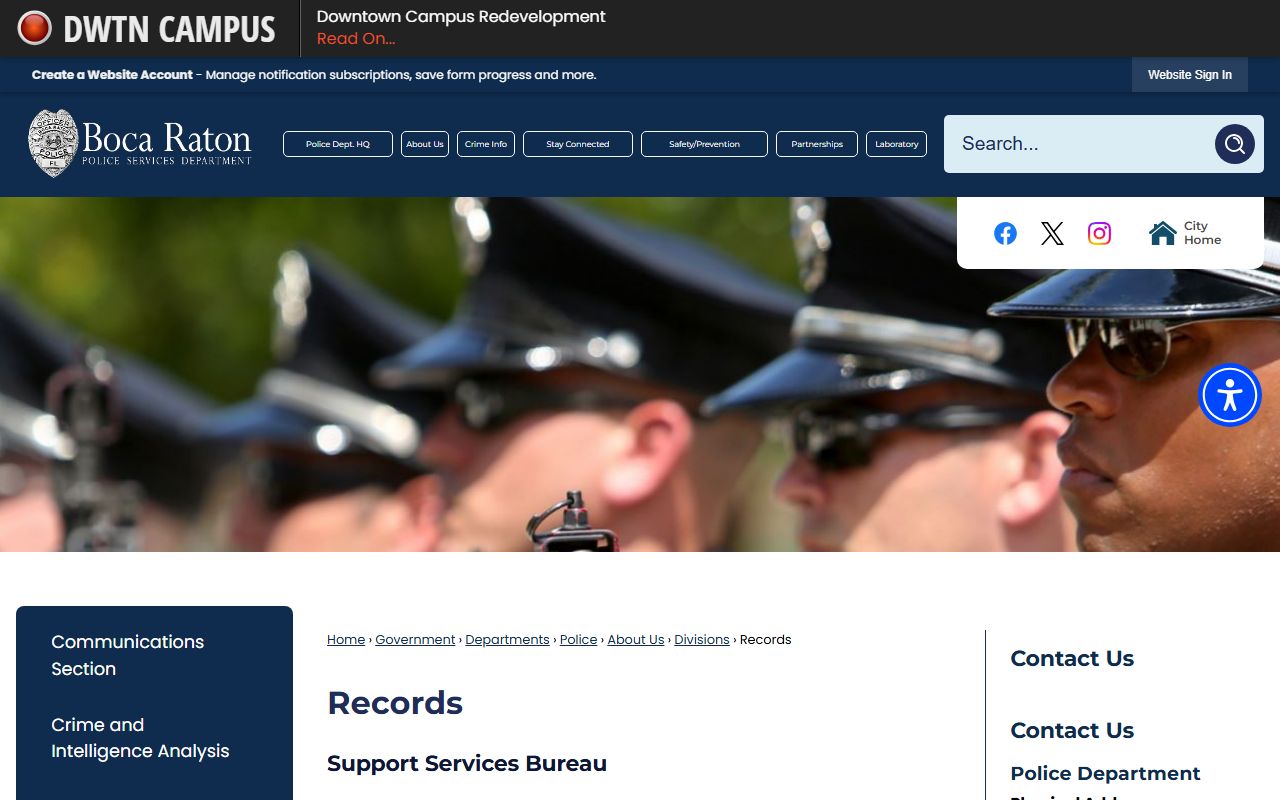
Task: Open Safety/Prevention menu
Action: 704,144
